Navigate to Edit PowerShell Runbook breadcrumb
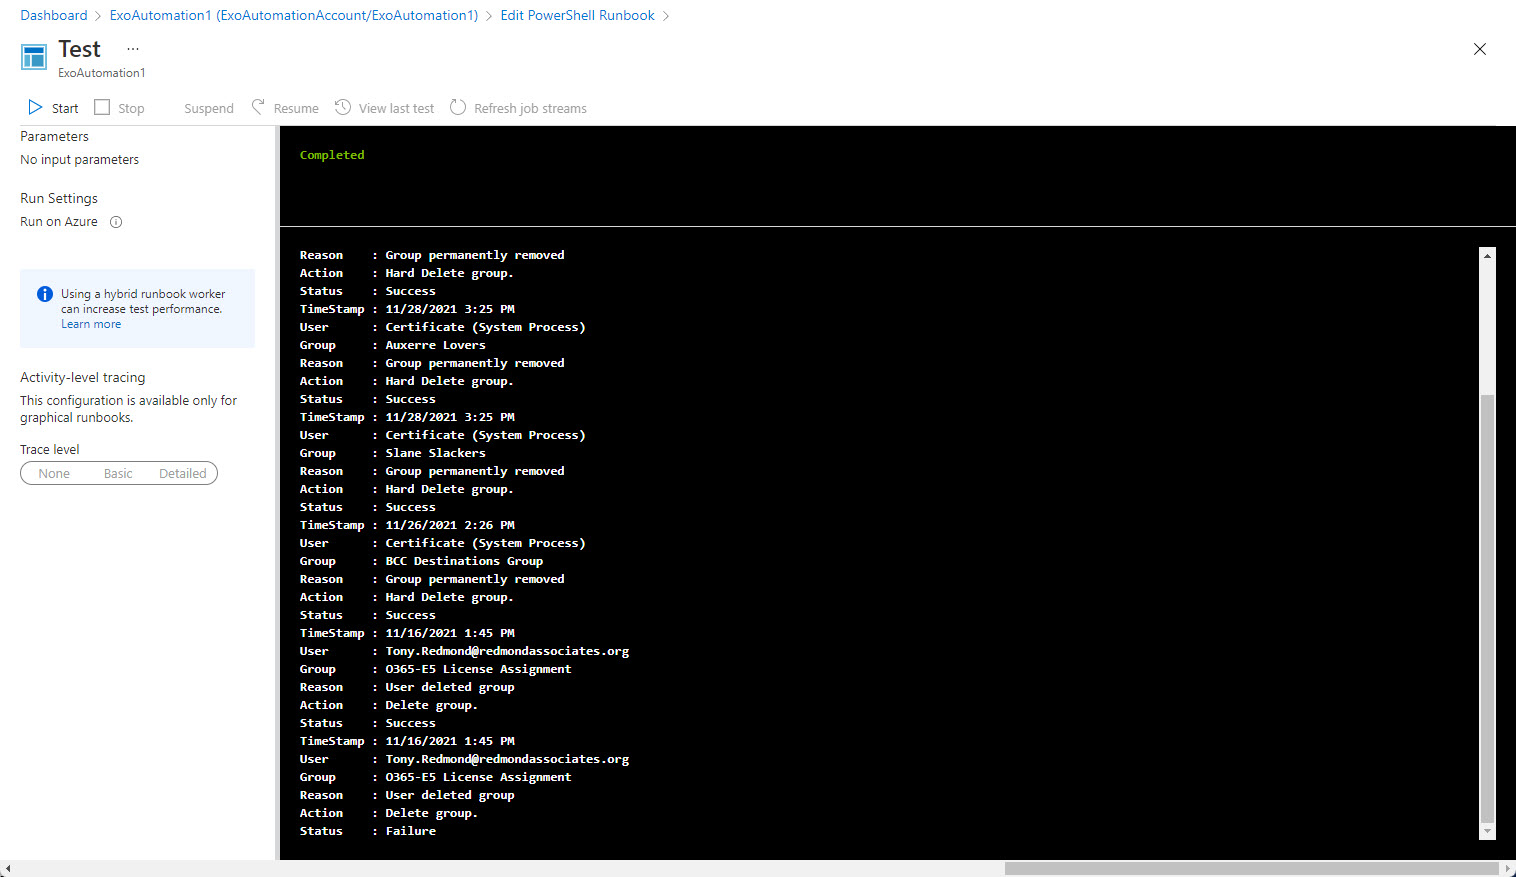The height and width of the screenshot is (877, 1516). pyautogui.click(x=577, y=15)
